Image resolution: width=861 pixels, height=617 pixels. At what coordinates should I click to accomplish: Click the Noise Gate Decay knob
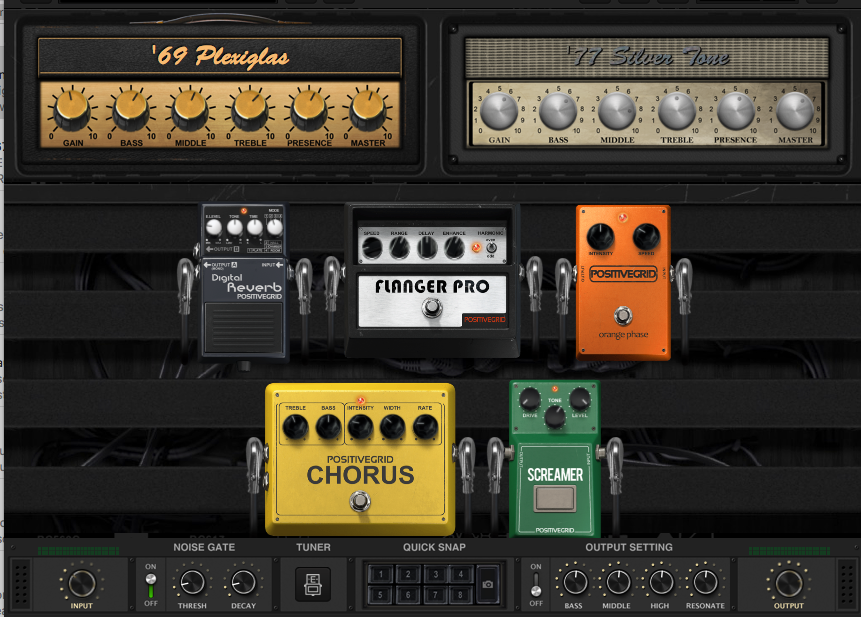click(x=243, y=582)
